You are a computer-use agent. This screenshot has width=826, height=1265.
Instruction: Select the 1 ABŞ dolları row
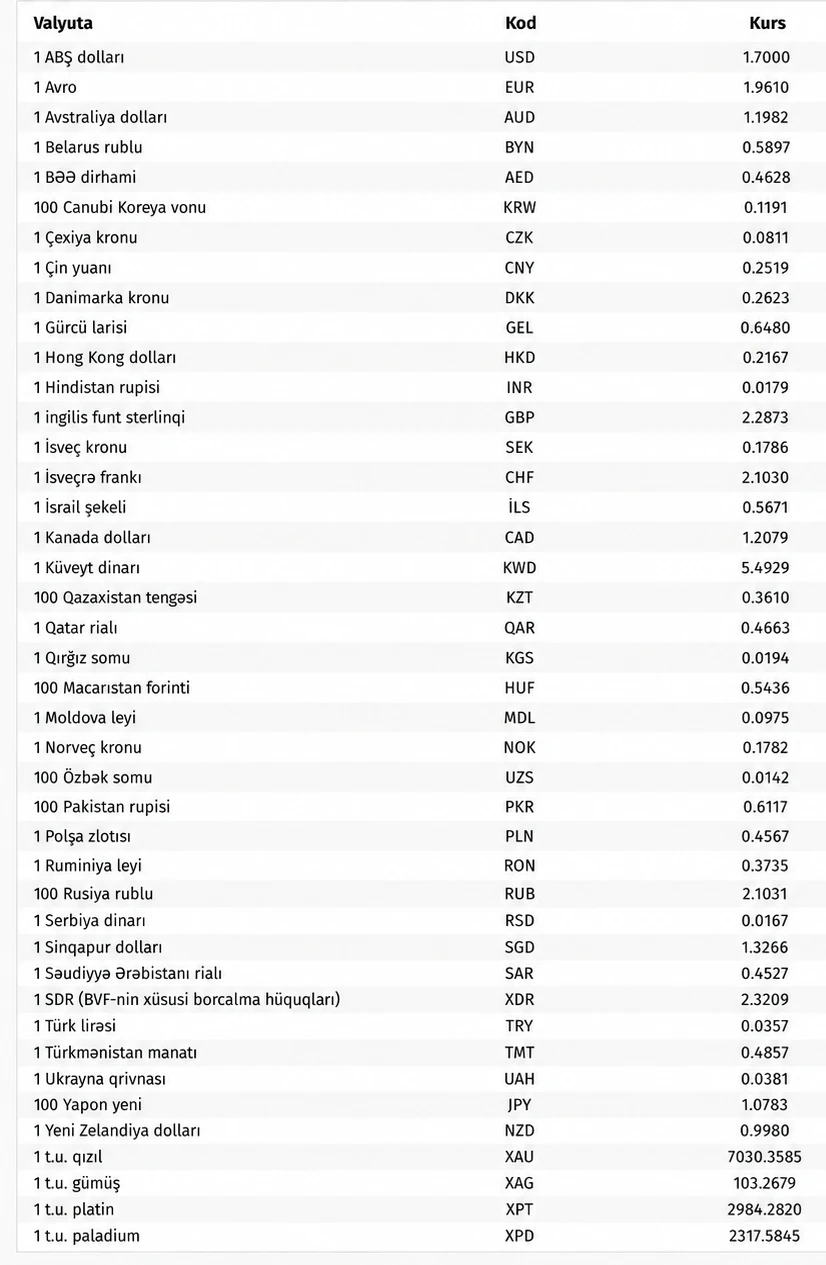click(x=421, y=57)
